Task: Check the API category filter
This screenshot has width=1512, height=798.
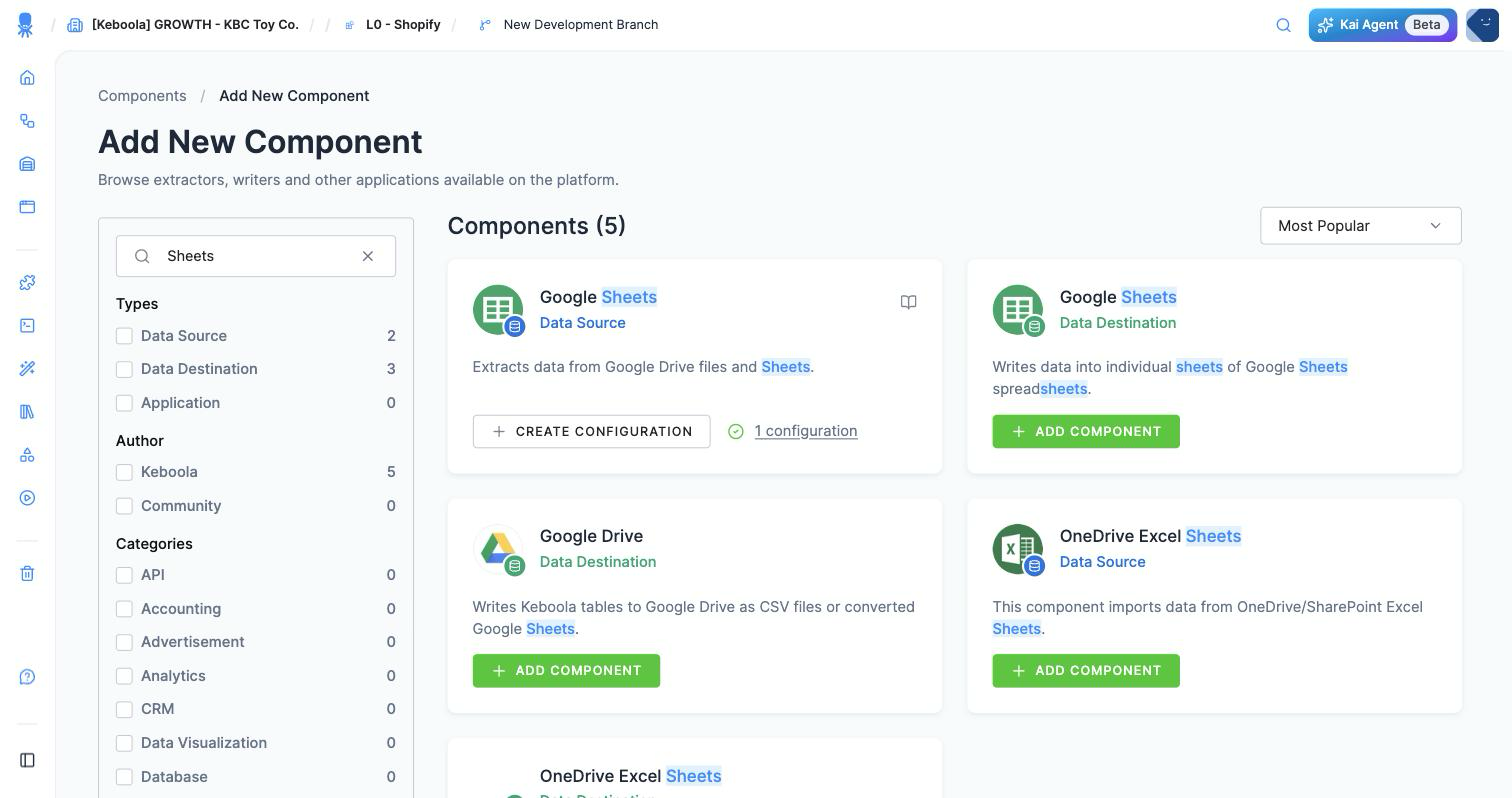Action: coord(124,575)
